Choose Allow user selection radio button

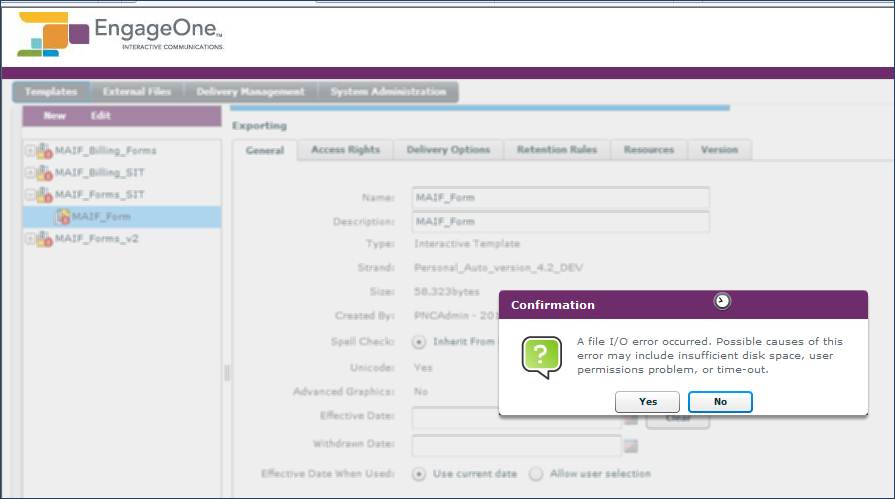click(x=536, y=474)
